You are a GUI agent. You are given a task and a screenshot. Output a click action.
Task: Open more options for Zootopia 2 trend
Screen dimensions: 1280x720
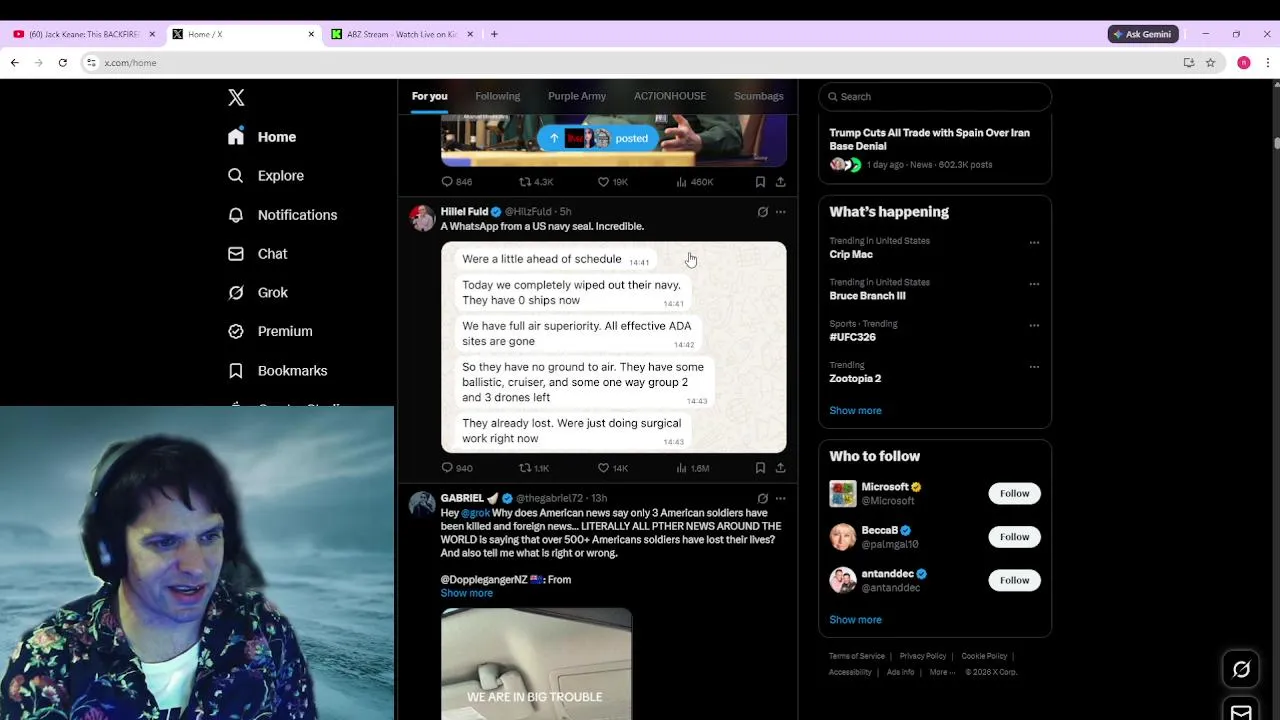coord(1034,367)
